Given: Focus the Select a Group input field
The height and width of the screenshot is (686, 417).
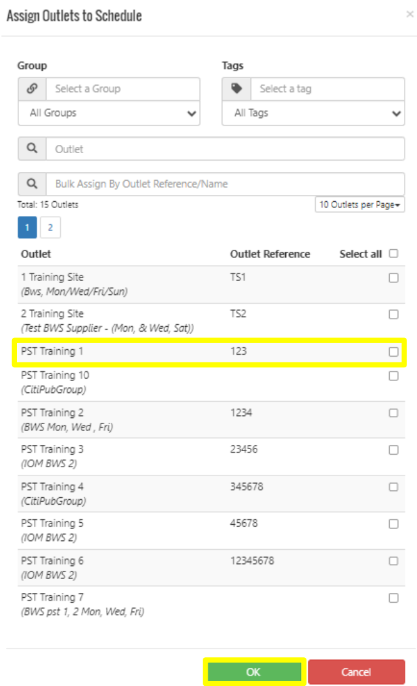Looking at the screenshot, I should [x=123, y=89].
